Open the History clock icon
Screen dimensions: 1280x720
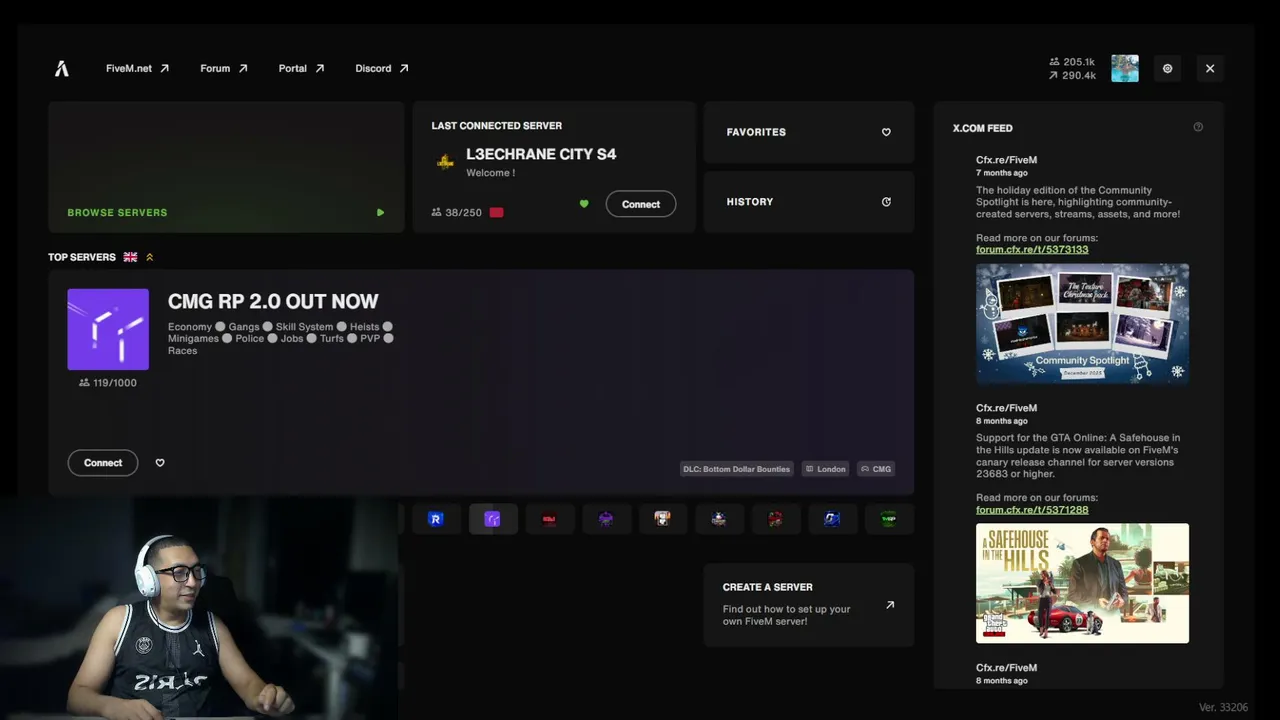[x=886, y=202]
